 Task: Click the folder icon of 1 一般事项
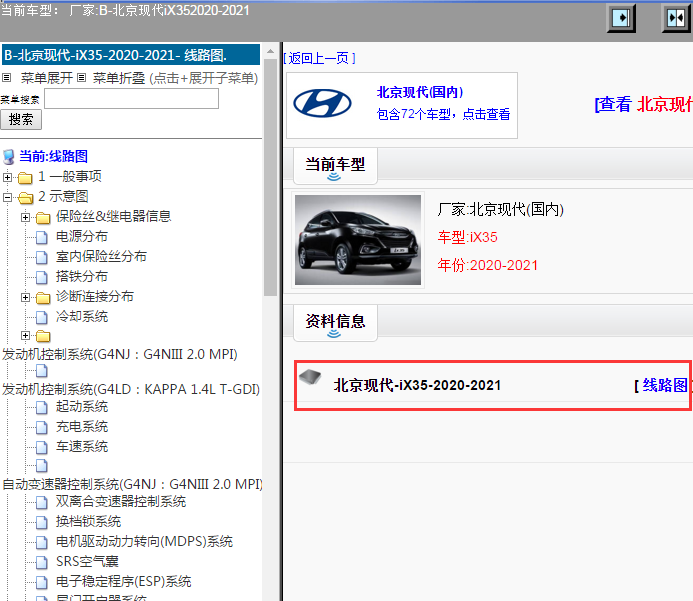click(25, 178)
